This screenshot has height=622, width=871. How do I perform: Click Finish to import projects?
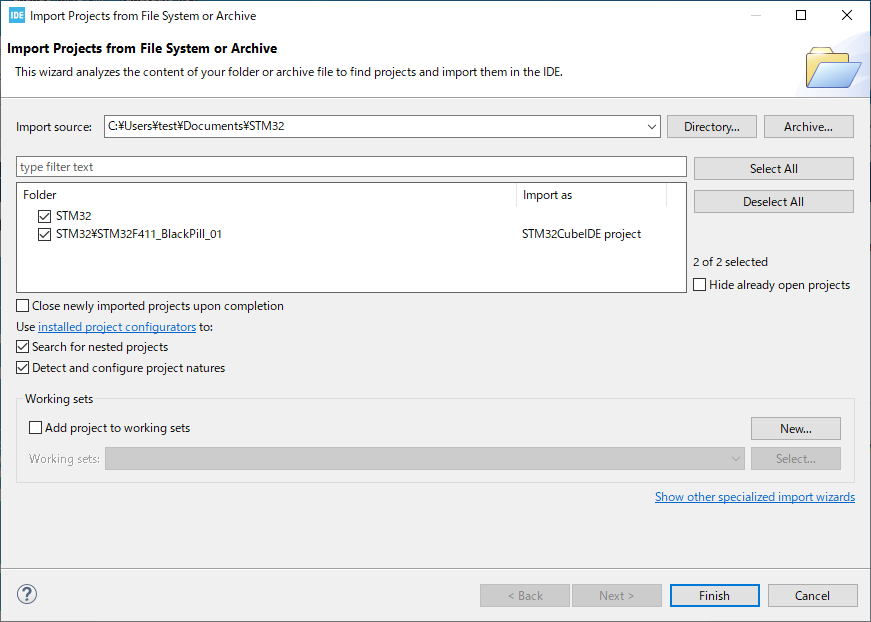click(714, 595)
